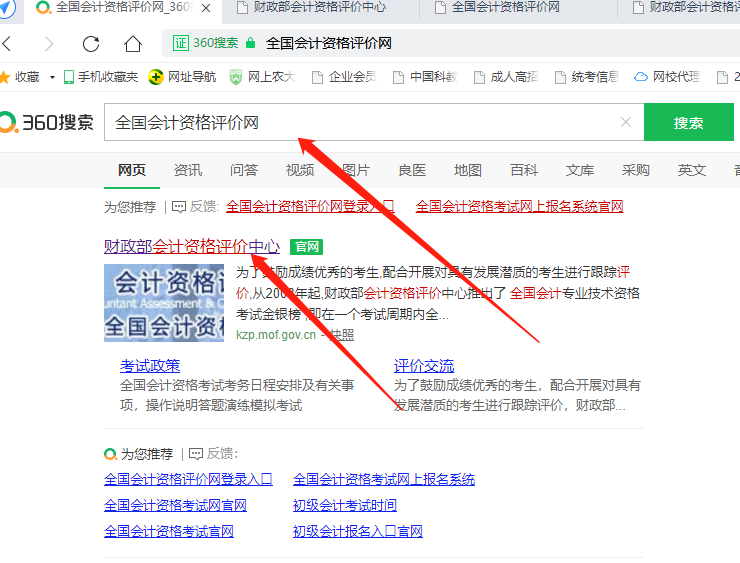Select the 文库 search category
This screenshot has width=740, height=563.
(x=580, y=170)
